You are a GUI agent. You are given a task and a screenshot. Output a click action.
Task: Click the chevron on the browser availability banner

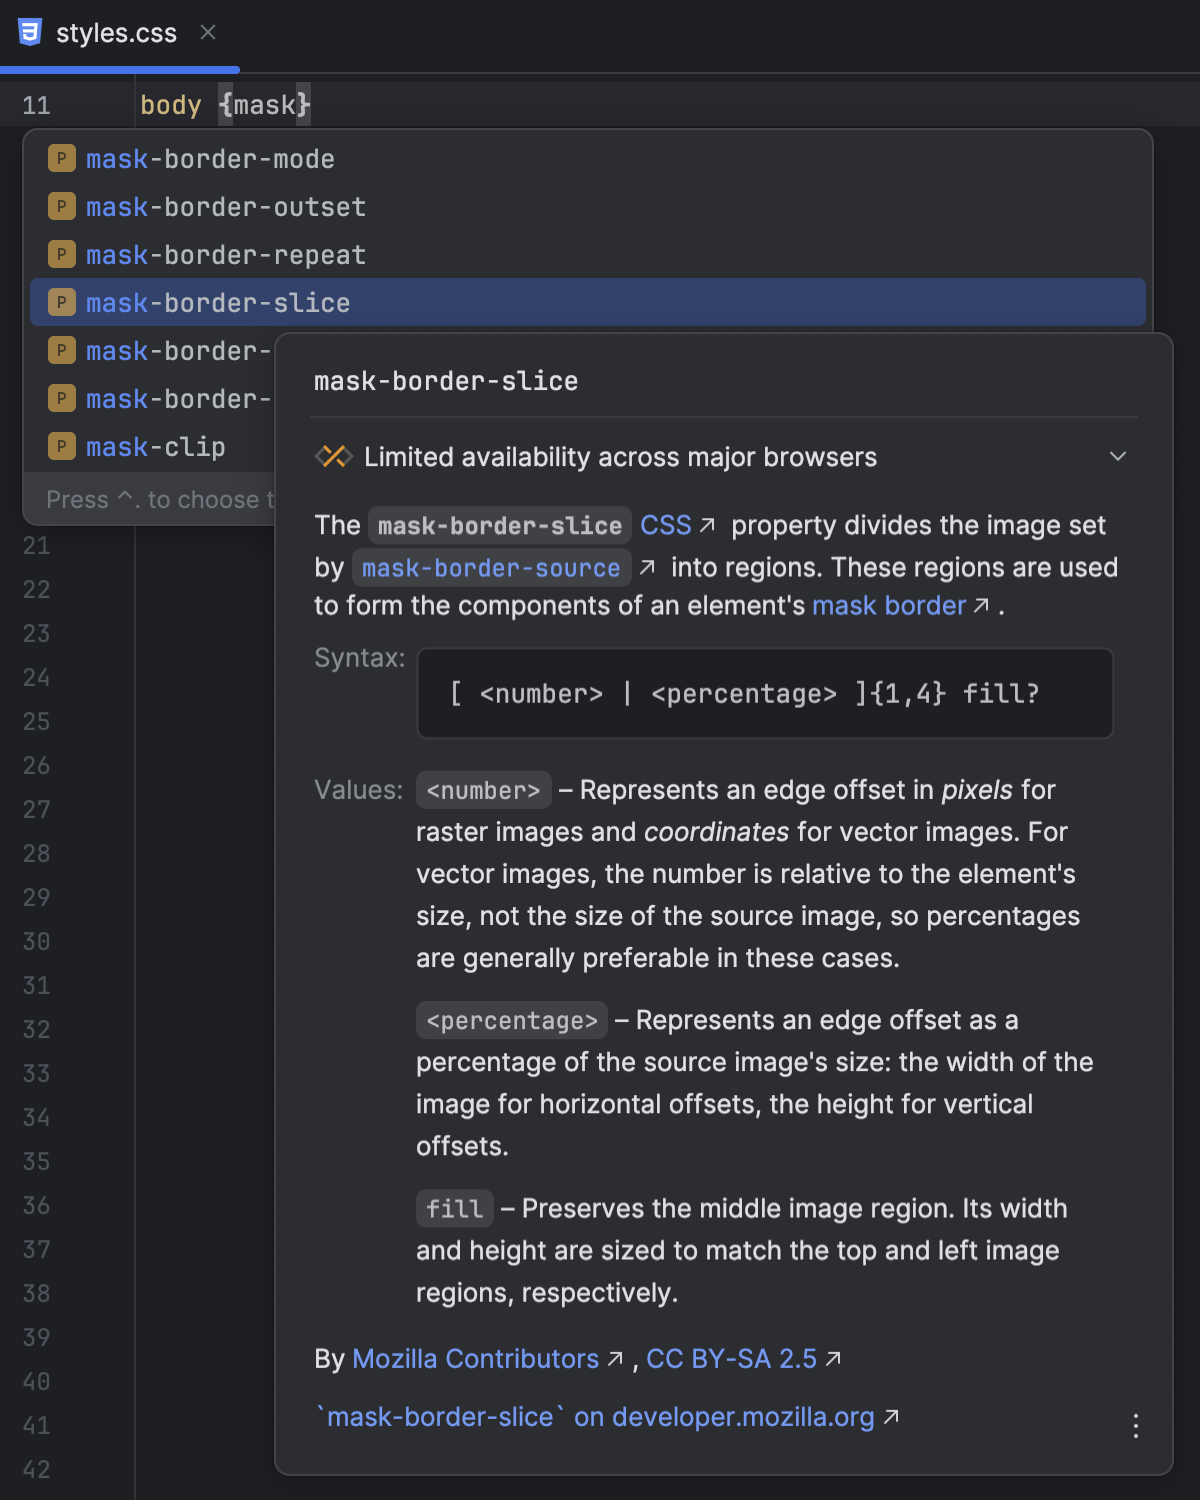[1119, 456]
